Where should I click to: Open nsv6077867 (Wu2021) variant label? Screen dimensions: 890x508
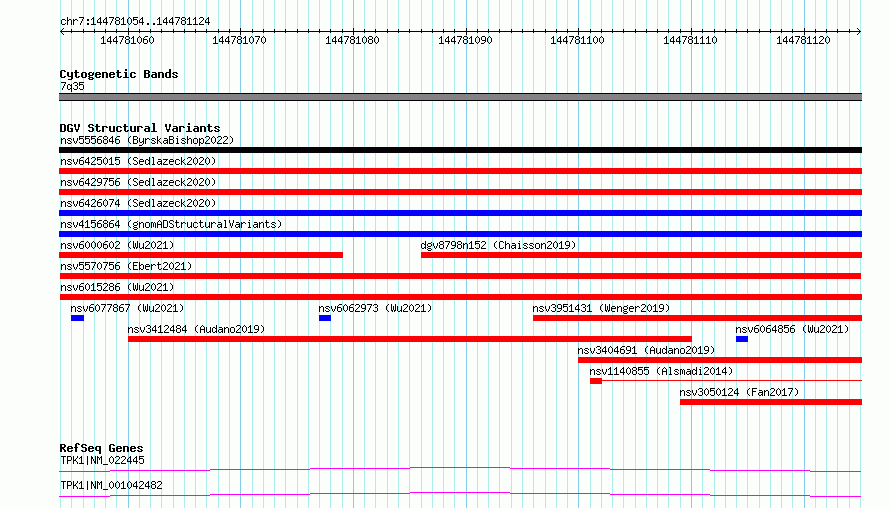(127, 308)
